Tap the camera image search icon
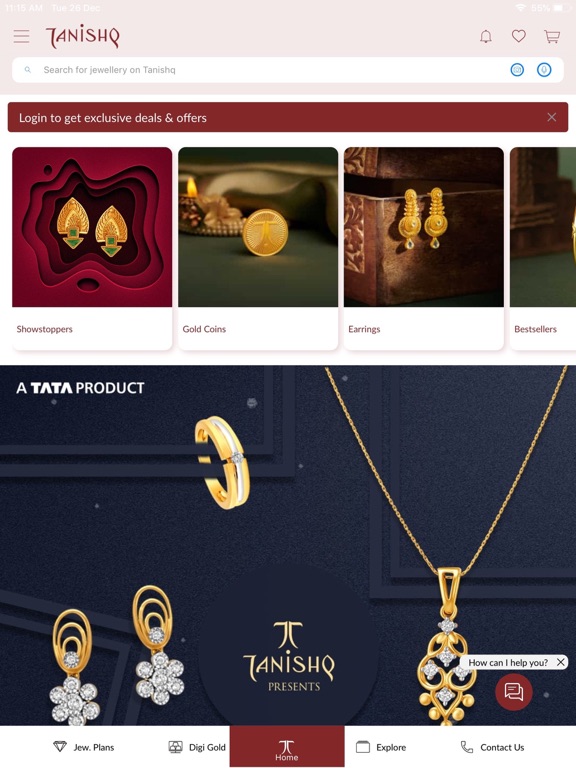Viewport: 576px width, 768px height. click(517, 70)
